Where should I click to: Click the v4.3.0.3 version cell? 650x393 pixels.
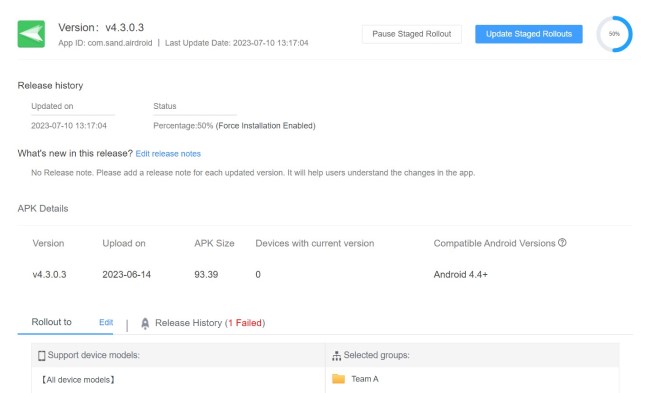[49, 274]
